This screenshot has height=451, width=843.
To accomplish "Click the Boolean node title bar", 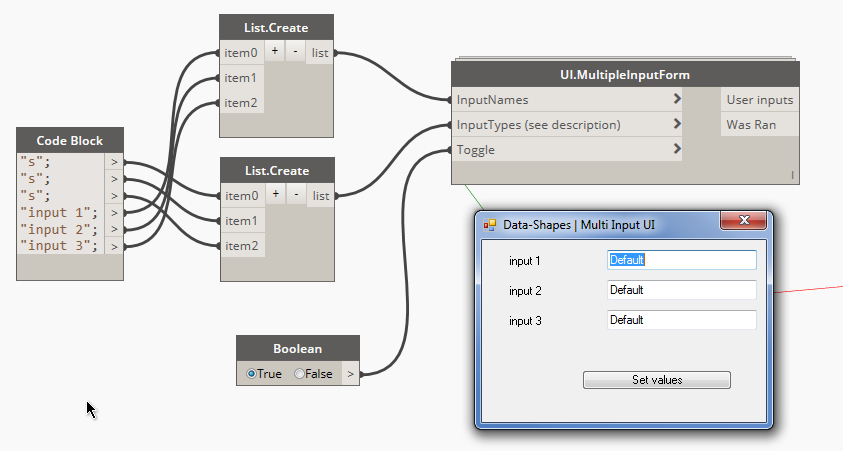I will click(x=298, y=348).
